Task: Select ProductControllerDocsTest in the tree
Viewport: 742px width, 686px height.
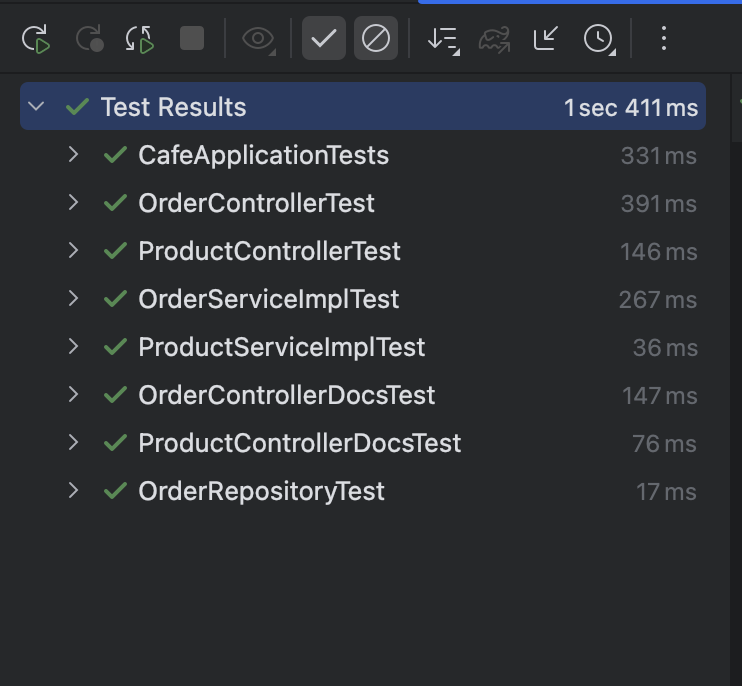Action: [299, 443]
